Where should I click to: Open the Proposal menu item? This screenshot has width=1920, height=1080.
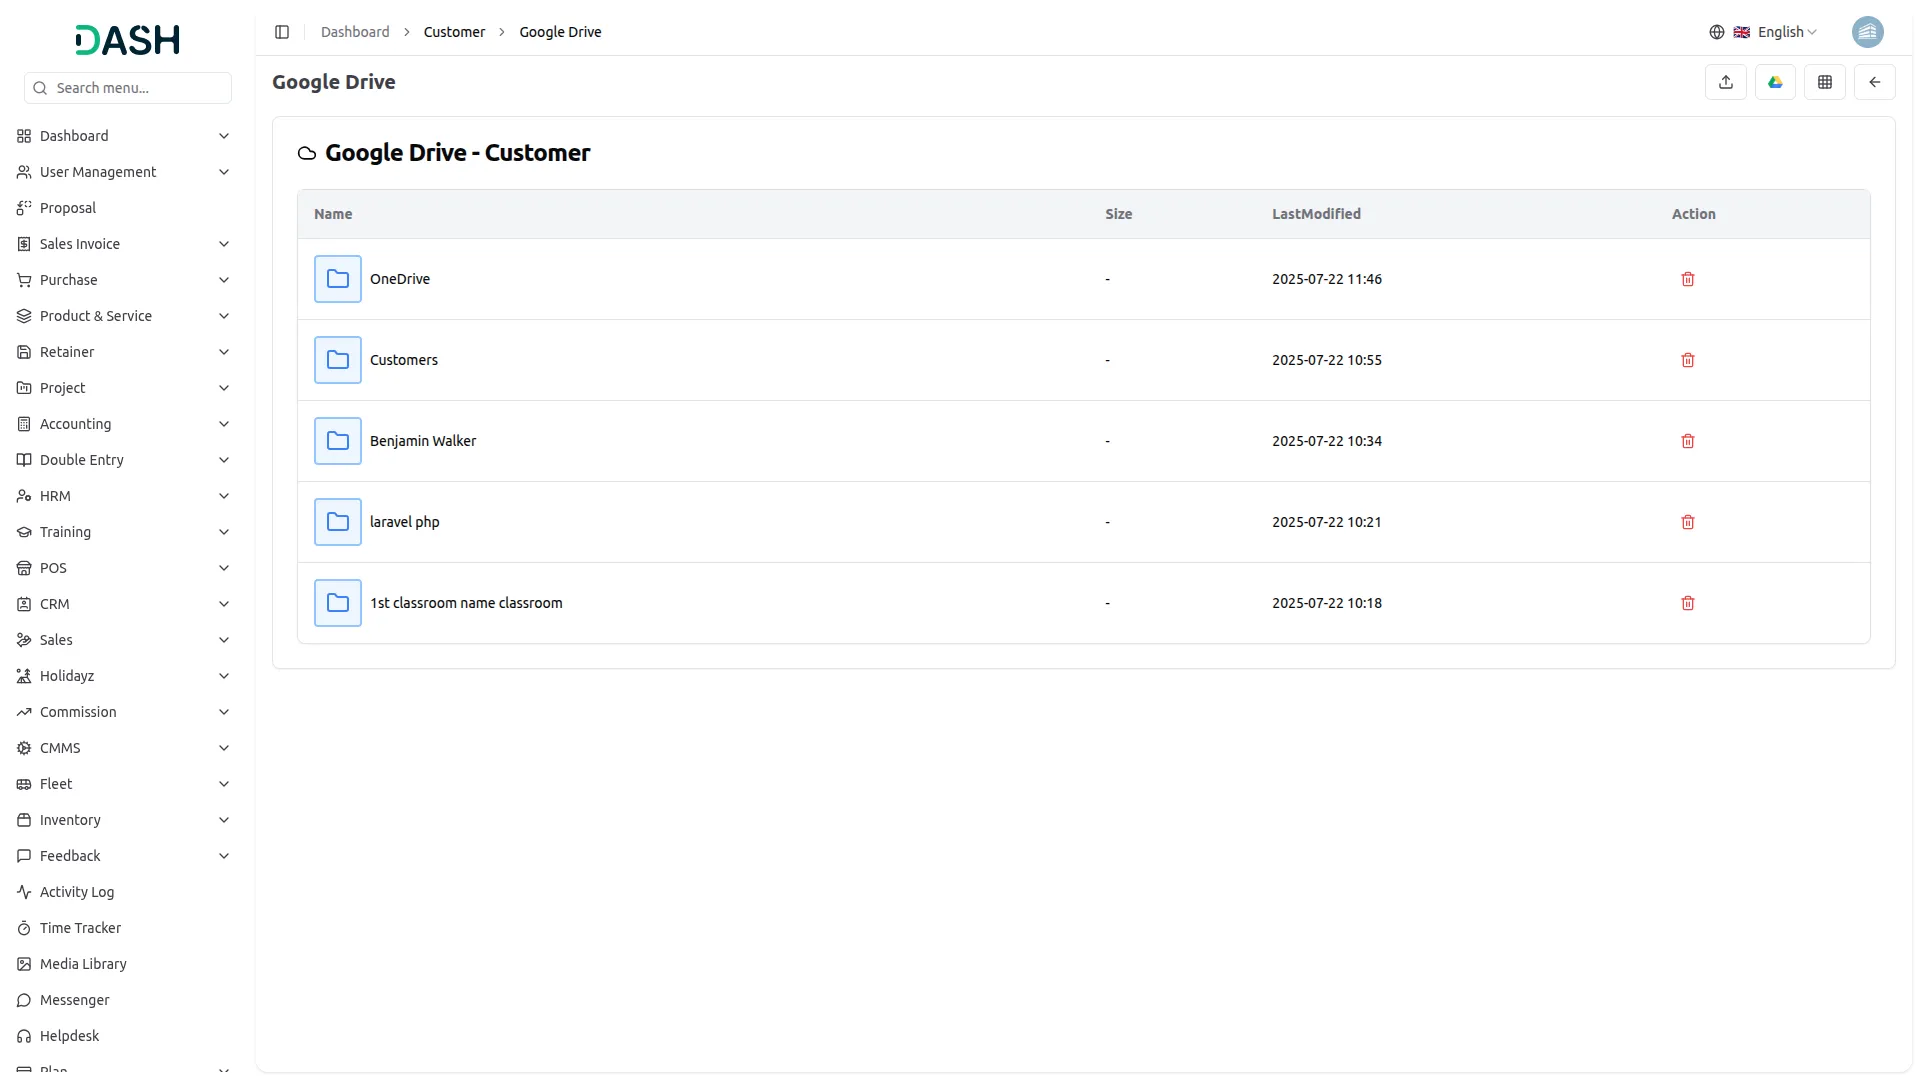(68, 208)
